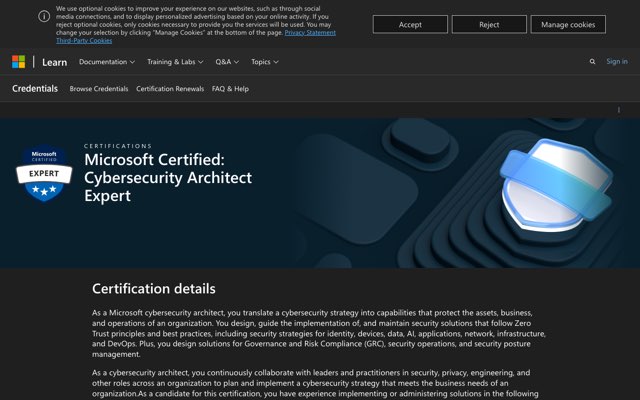Viewport: 640px width, 400px height.
Task: Open the search magnifier icon
Action: (592, 62)
